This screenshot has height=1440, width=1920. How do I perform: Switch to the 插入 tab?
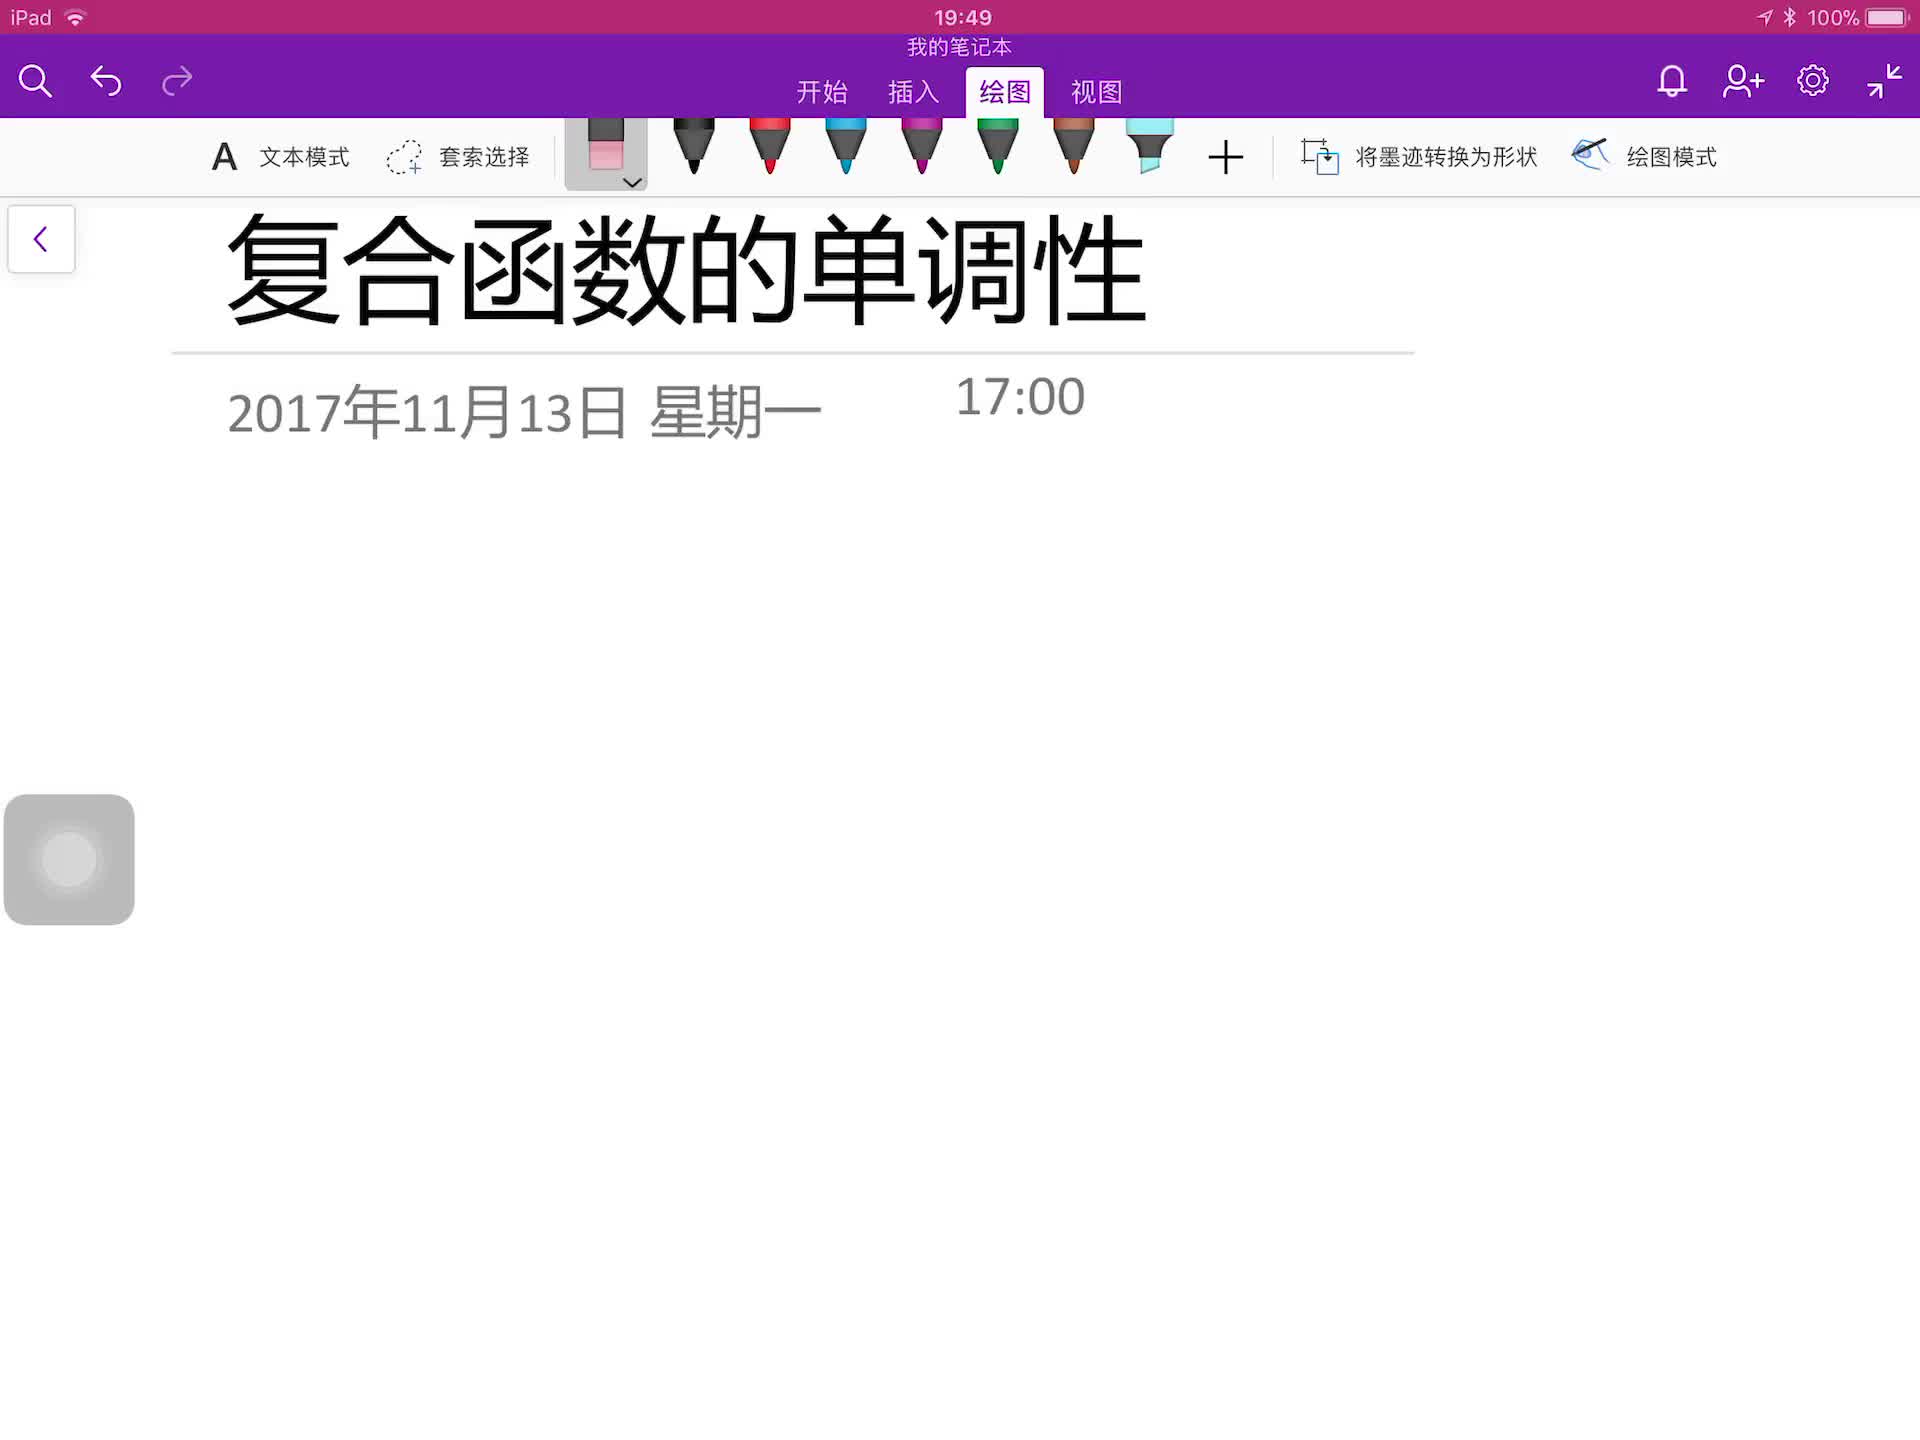tap(912, 91)
